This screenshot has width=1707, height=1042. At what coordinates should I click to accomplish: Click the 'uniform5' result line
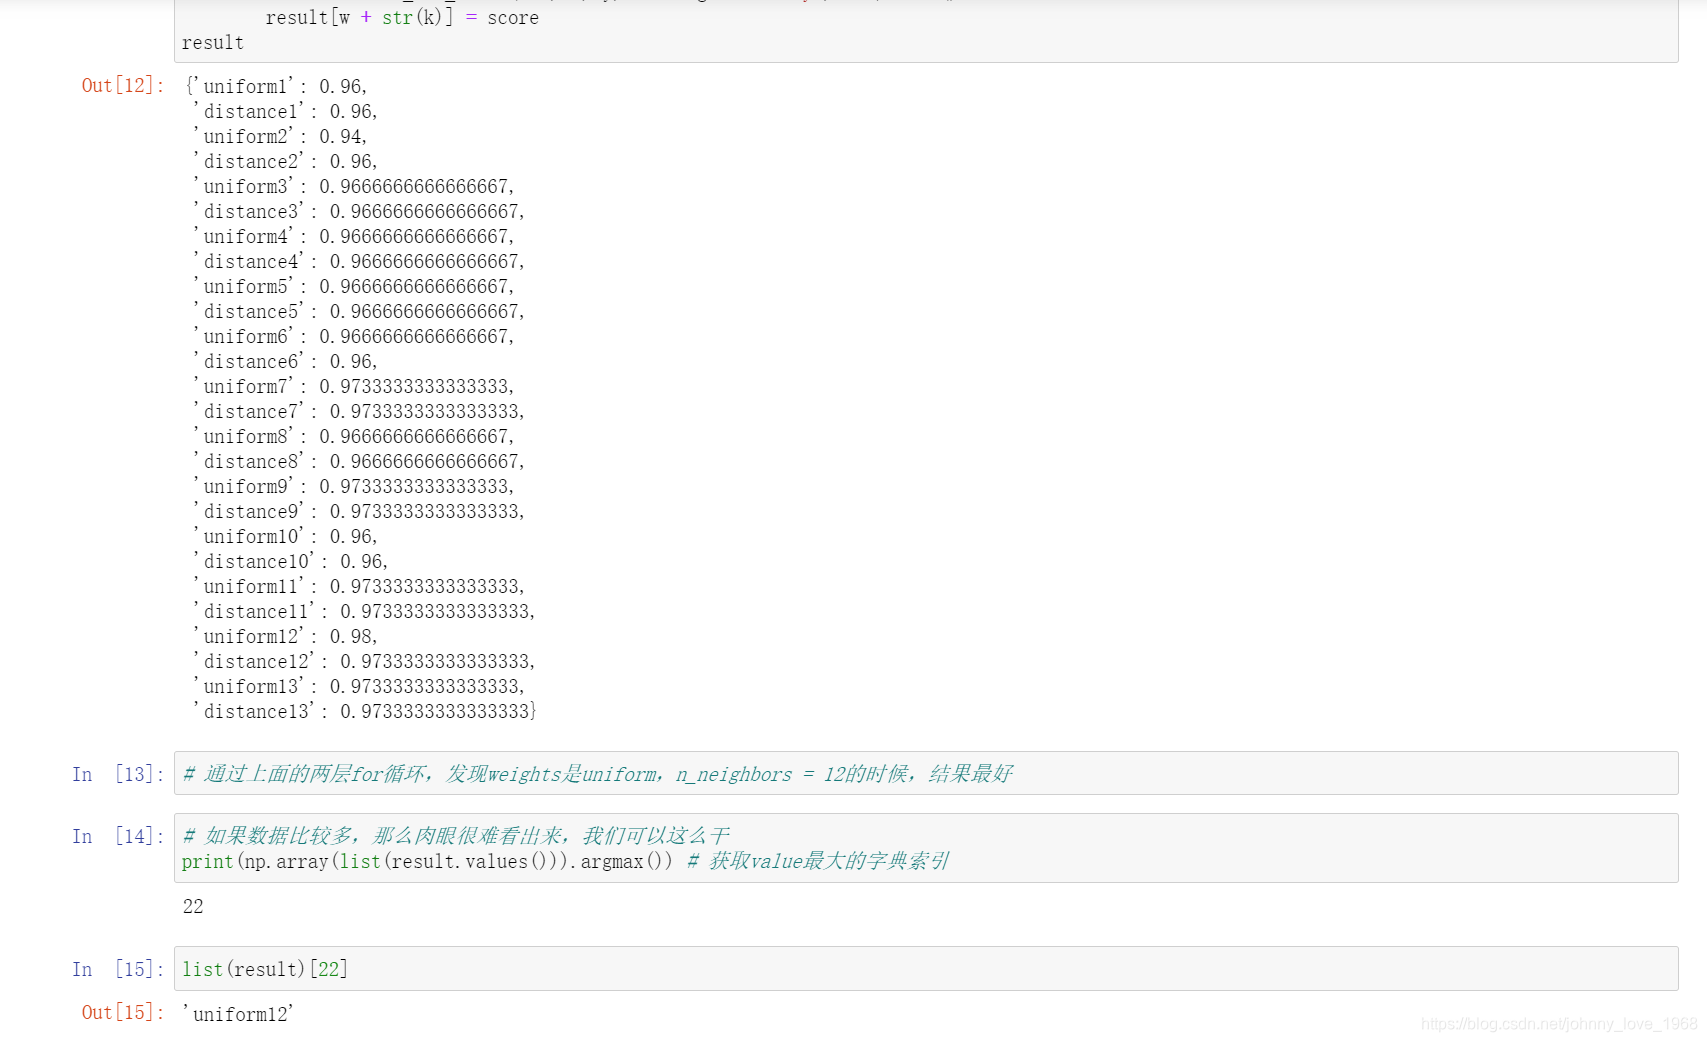353,286
